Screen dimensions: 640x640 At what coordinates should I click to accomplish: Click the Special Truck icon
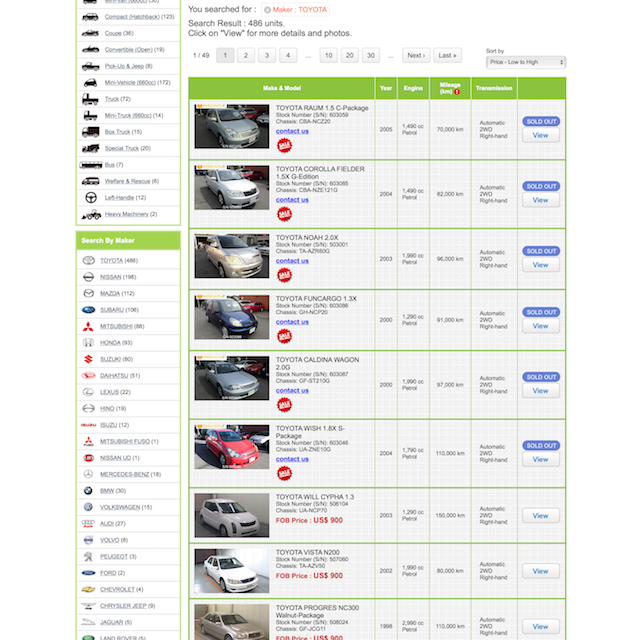coord(90,148)
